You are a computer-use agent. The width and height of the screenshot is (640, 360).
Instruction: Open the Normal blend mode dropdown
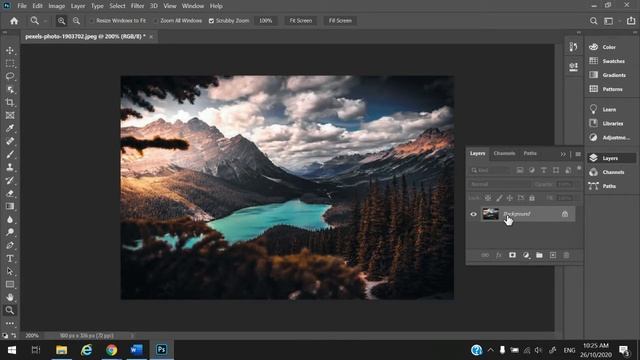point(500,184)
